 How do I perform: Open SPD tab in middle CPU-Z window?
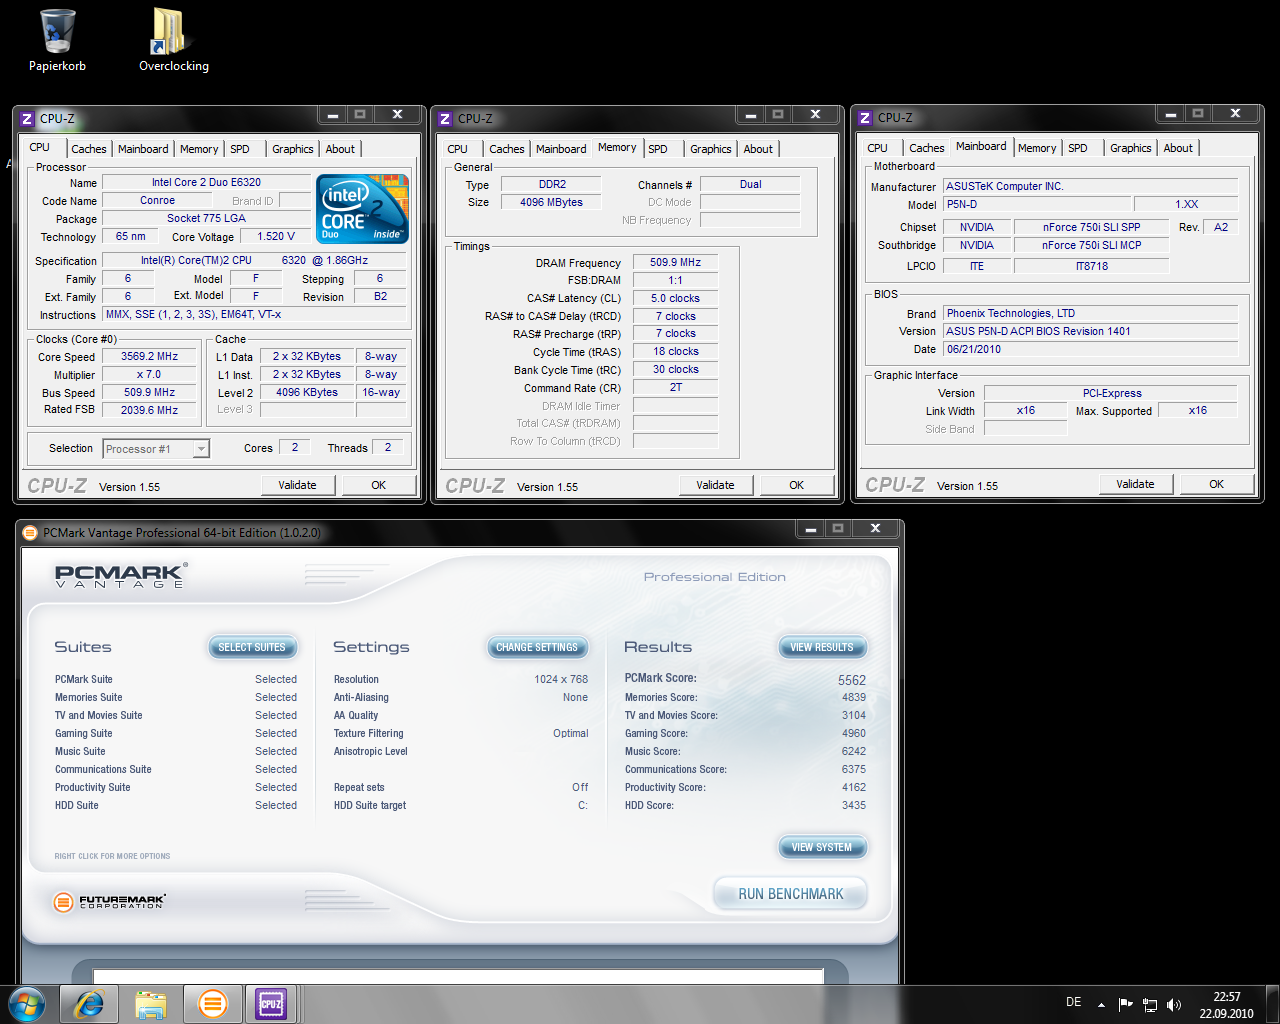tap(657, 149)
